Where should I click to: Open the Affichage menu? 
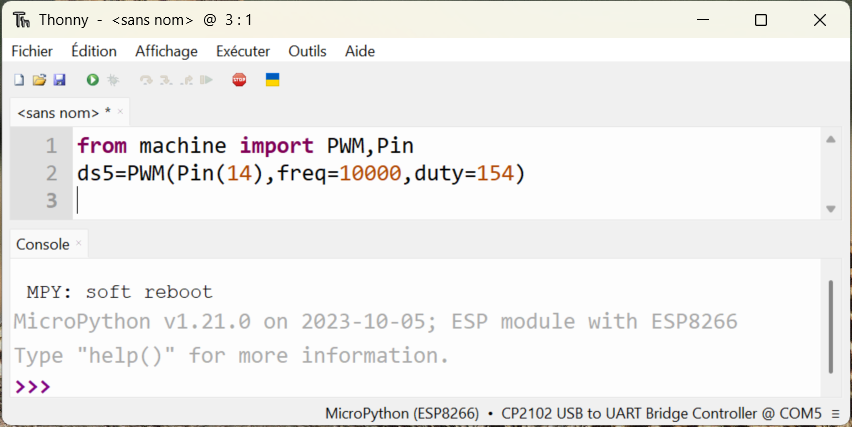point(166,51)
